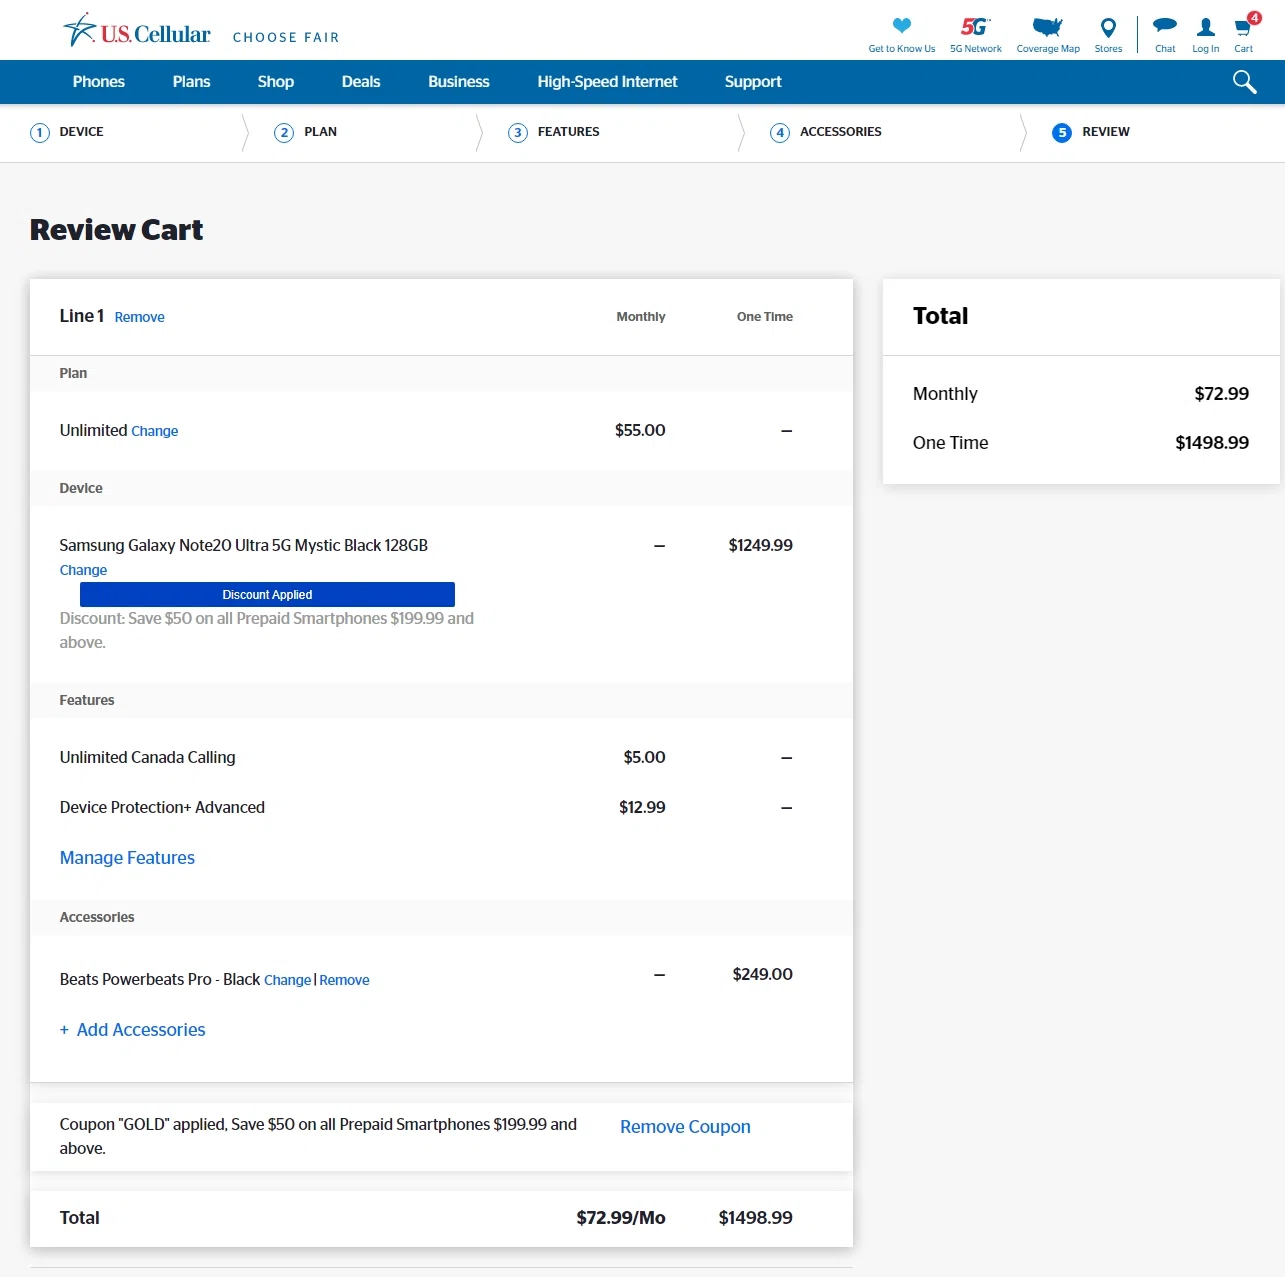Open the Plans menu

191,82
